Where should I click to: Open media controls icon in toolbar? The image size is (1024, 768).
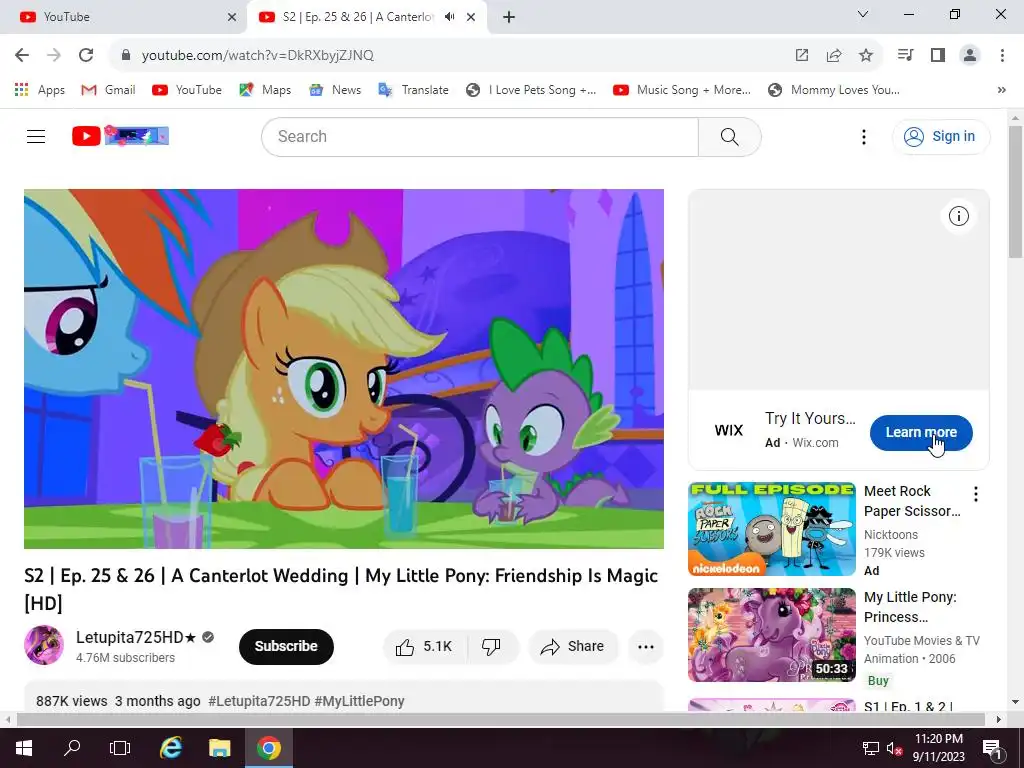(905, 55)
